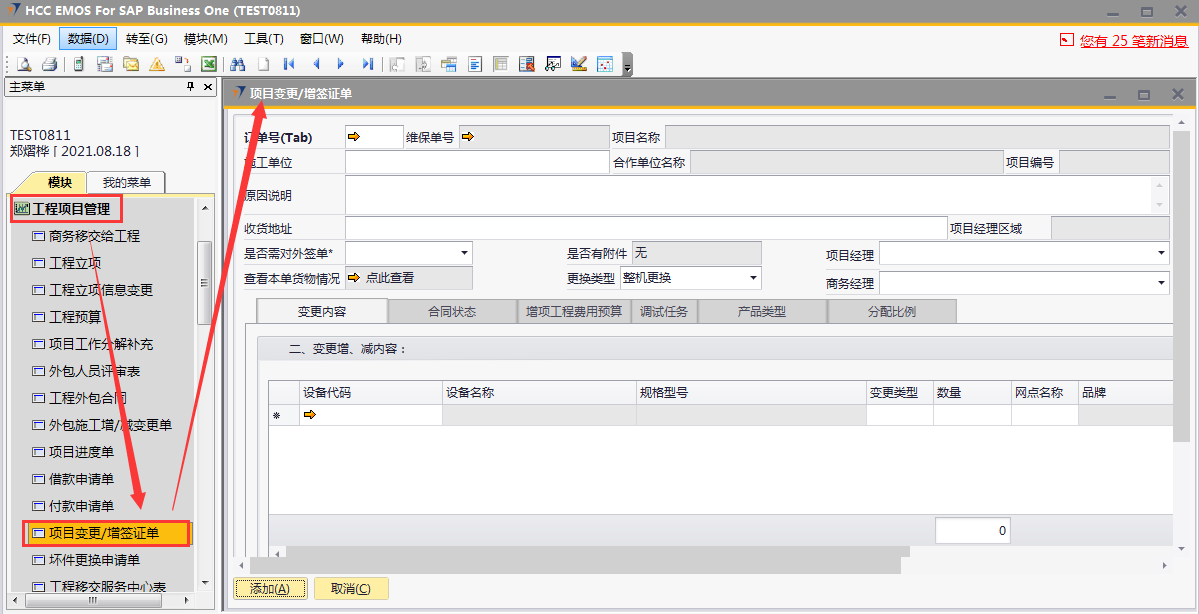Image resolution: width=1199 pixels, height=614 pixels.
Task: Switch to the 合同状态 tab
Action: [452, 312]
